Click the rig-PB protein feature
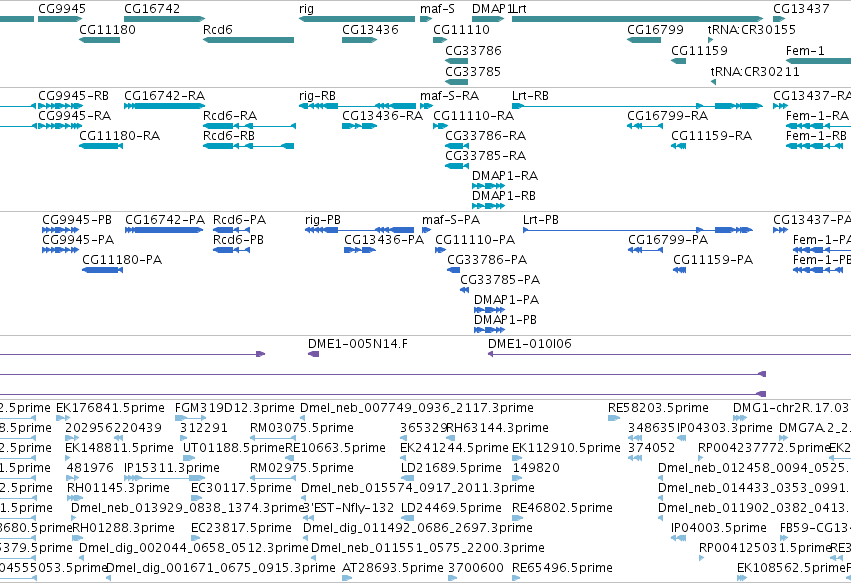This screenshot has height=583, width=851. click(359, 230)
